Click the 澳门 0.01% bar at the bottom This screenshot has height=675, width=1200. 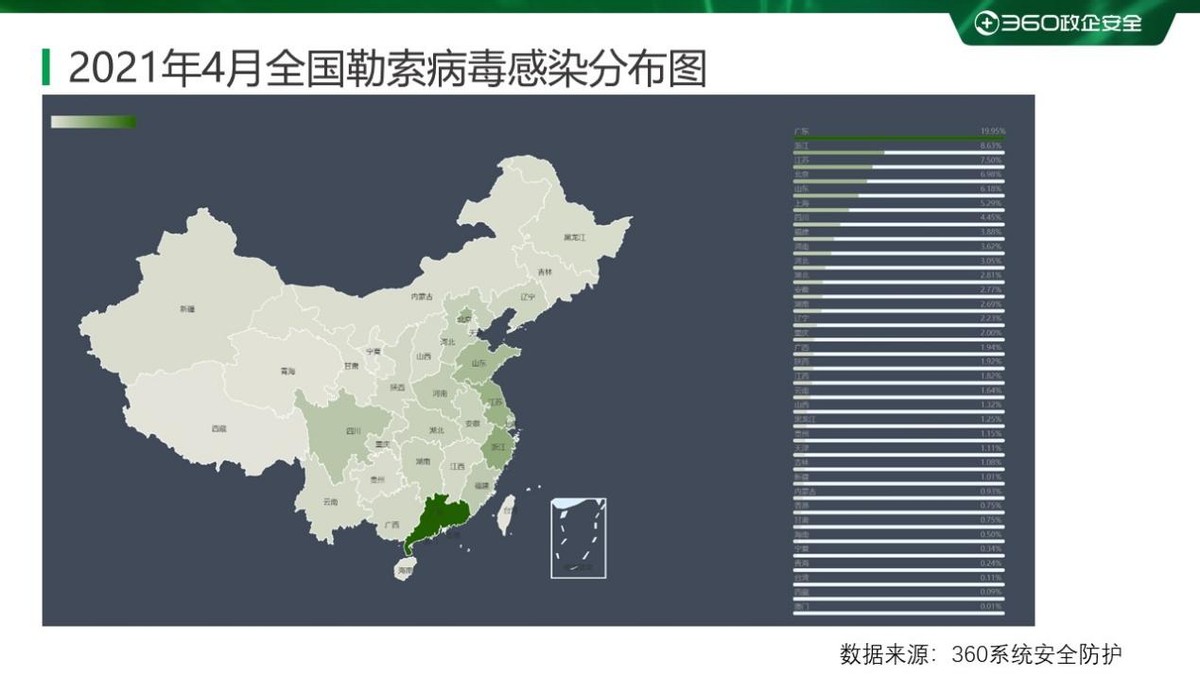[900, 608]
